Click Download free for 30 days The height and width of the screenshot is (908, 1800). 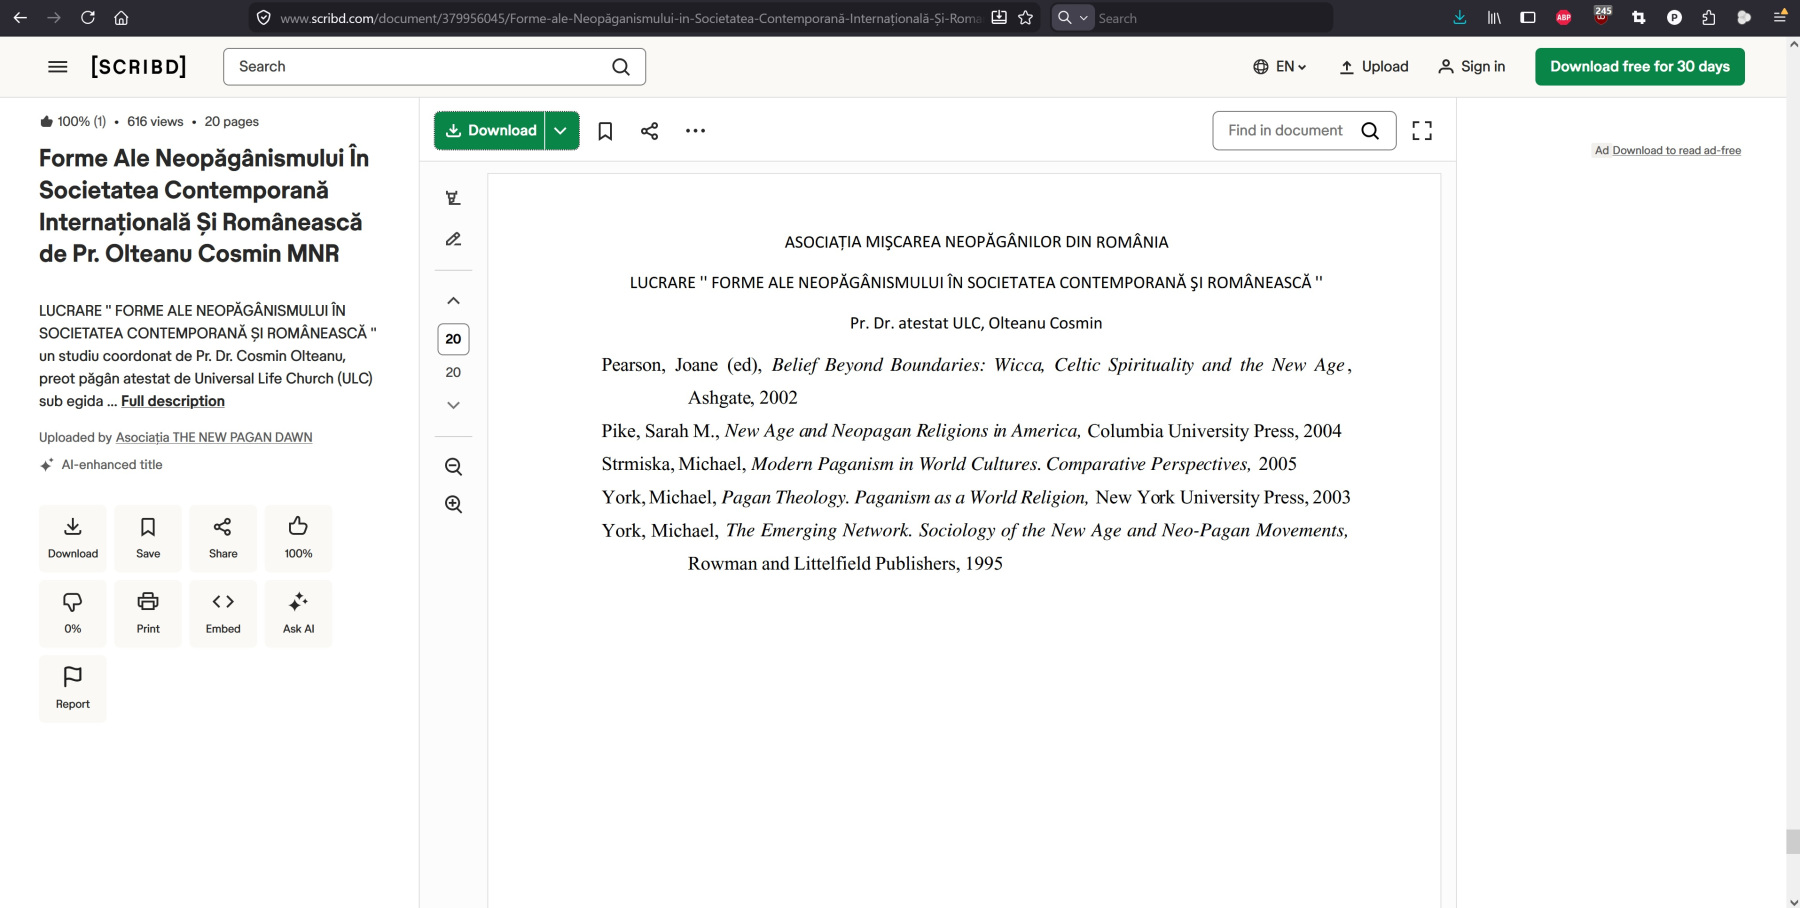(x=1639, y=67)
